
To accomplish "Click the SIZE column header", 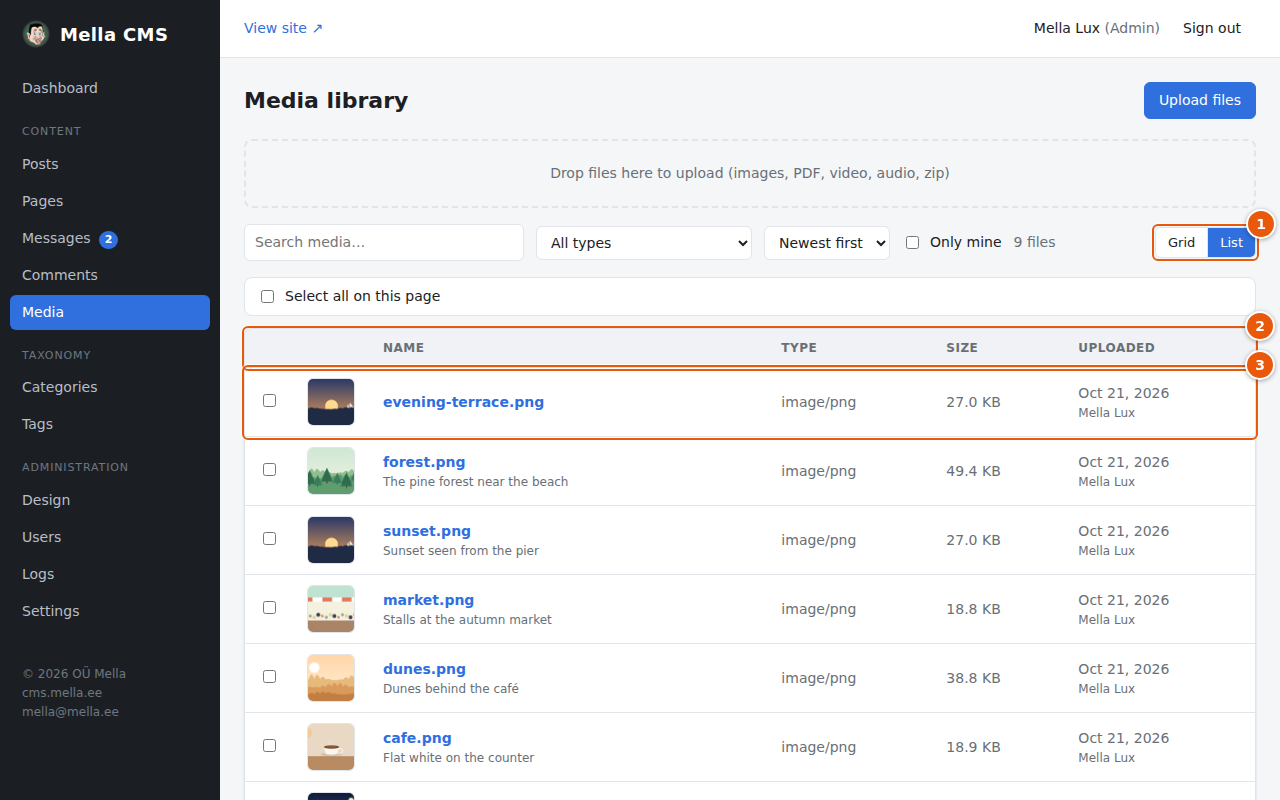I will point(962,348).
